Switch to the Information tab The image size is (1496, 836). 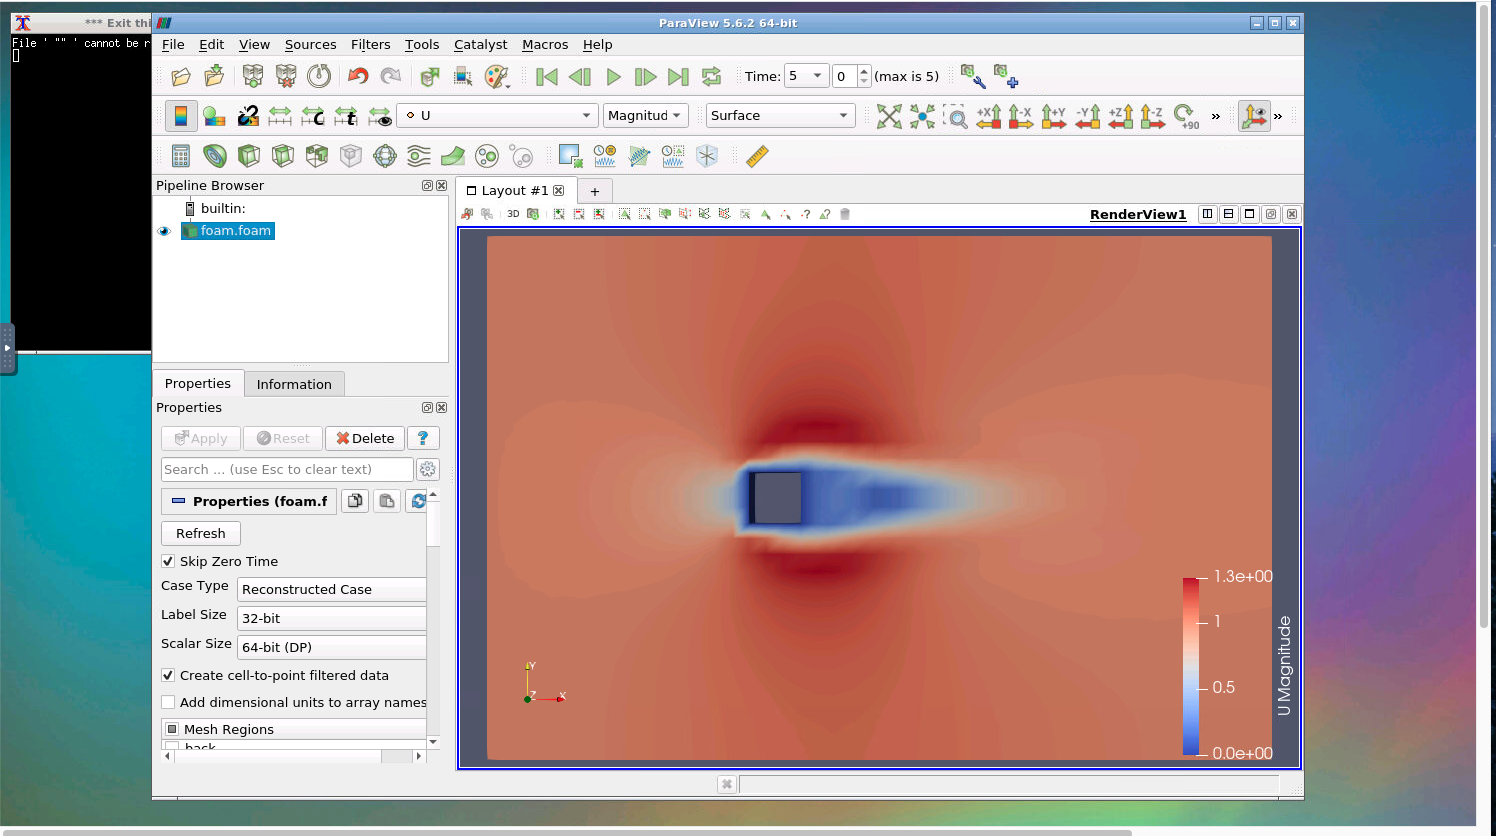click(x=294, y=385)
